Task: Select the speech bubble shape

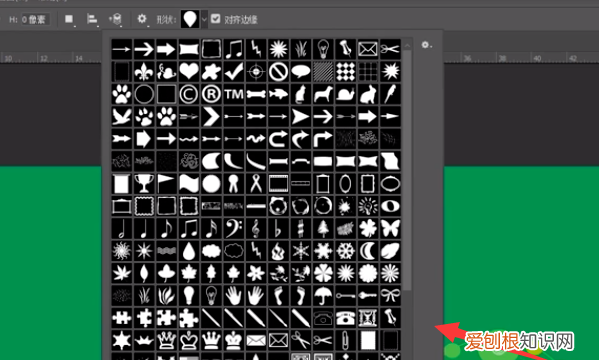Action: [301, 71]
